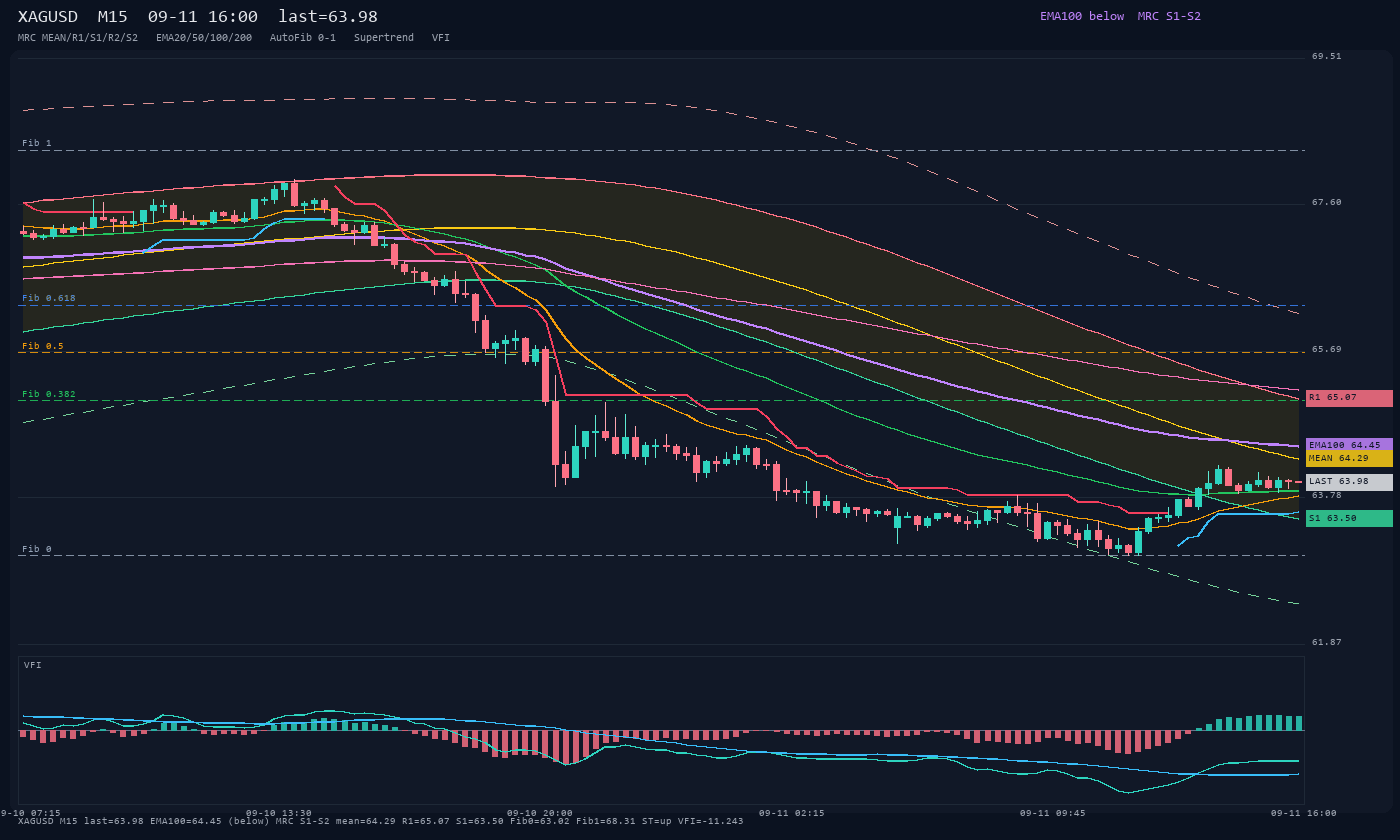Viewport: 1400px width, 840px height.
Task: Click the 09-11 02:15 time axis label
Action: click(x=792, y=813)
